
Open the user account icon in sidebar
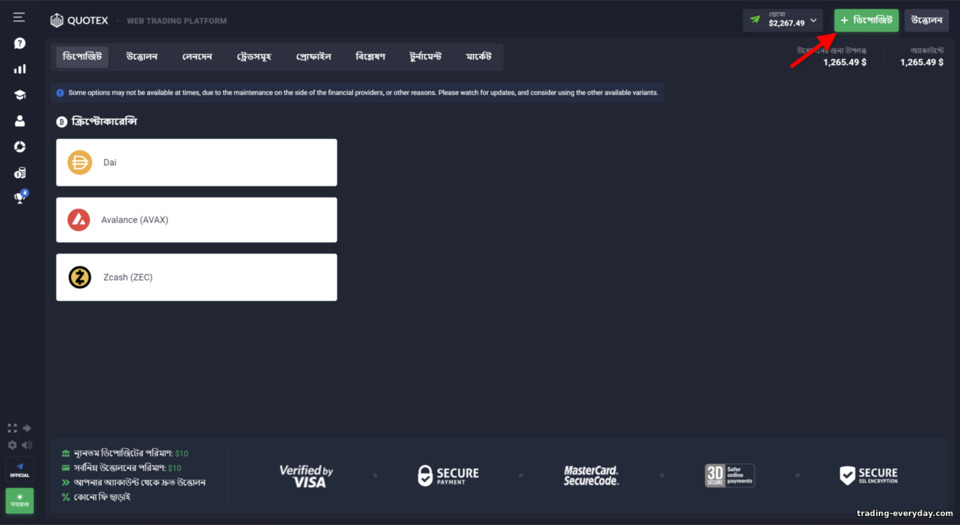click(x=20, y=121)
